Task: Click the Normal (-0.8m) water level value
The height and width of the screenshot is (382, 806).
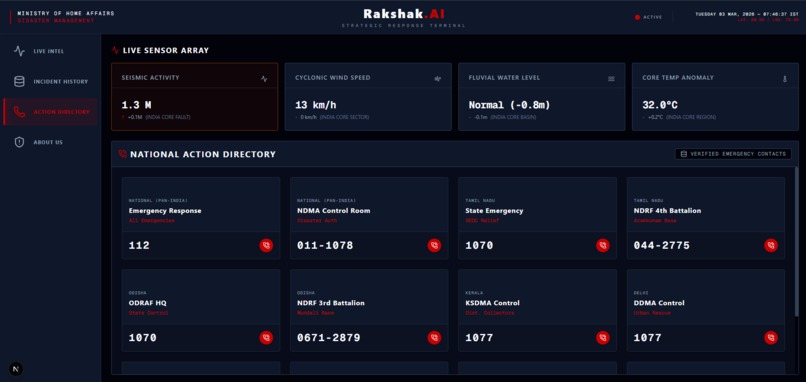Action: (509, 105)
